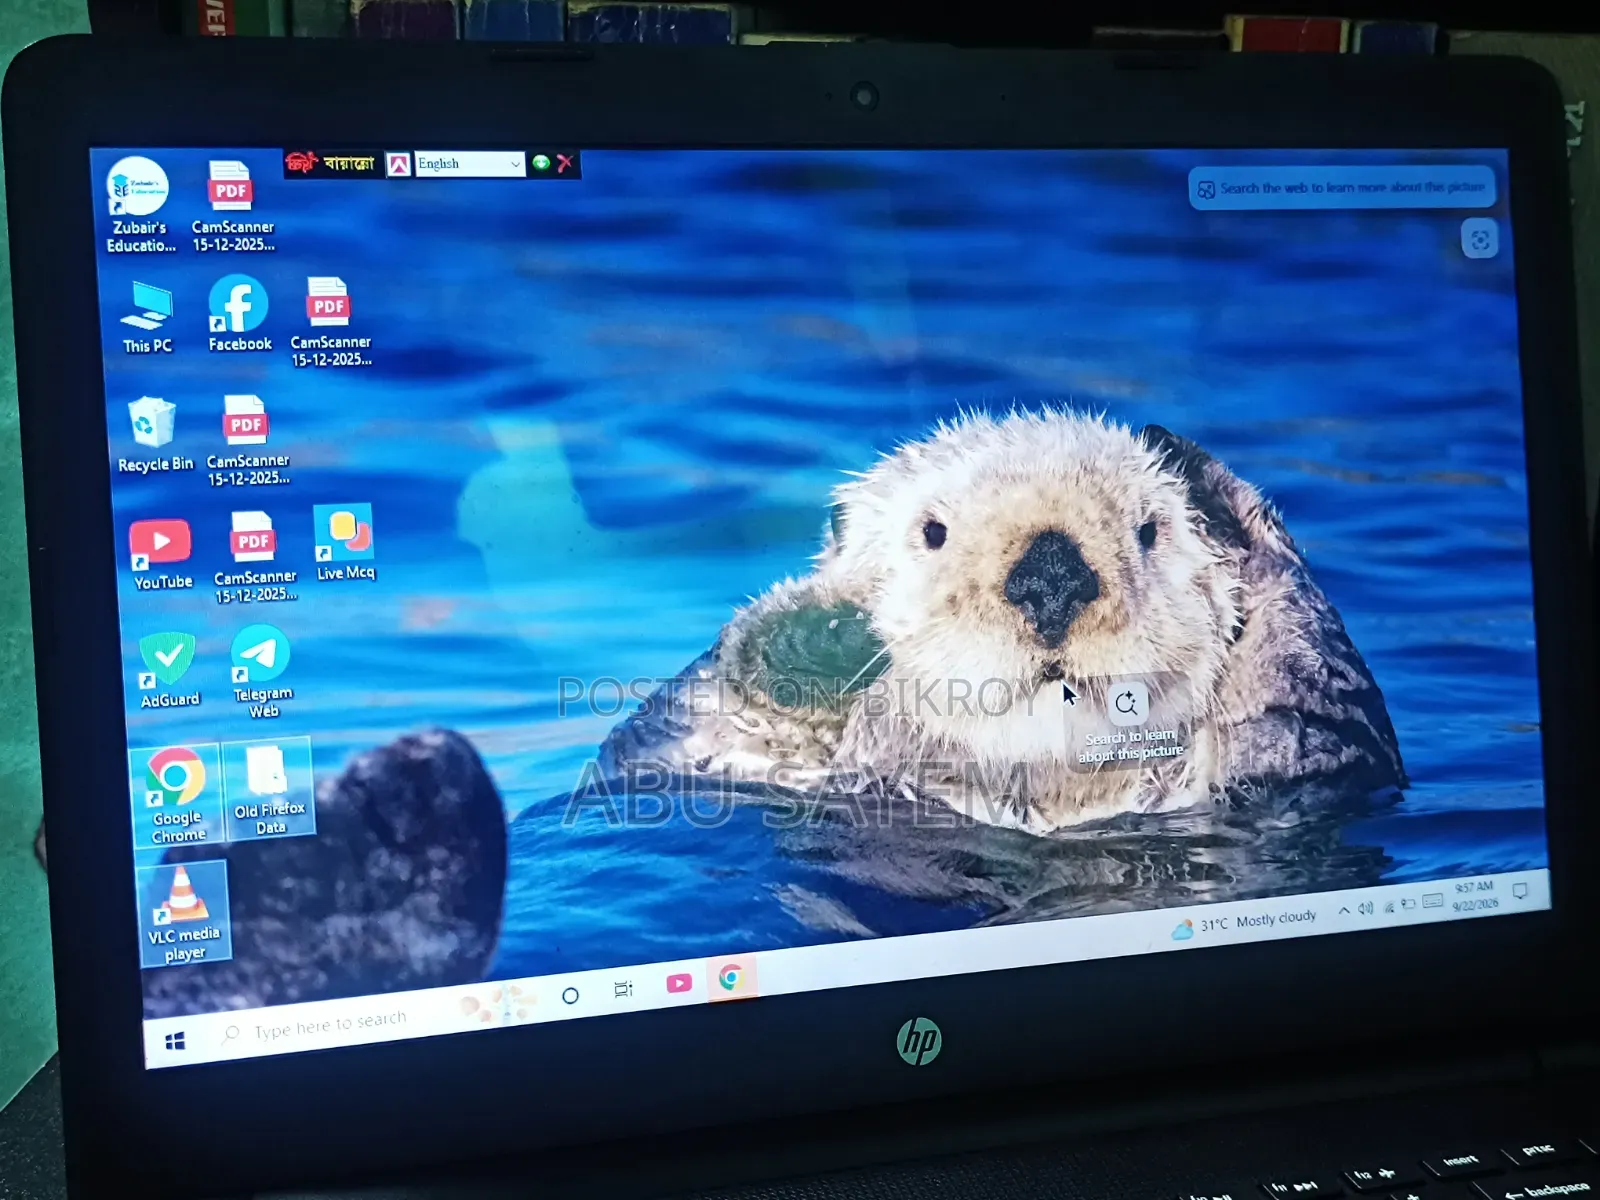Close the Bijoy toolbar with red X
This screenshot has height=1200, width=1600.
pos(565,163)
